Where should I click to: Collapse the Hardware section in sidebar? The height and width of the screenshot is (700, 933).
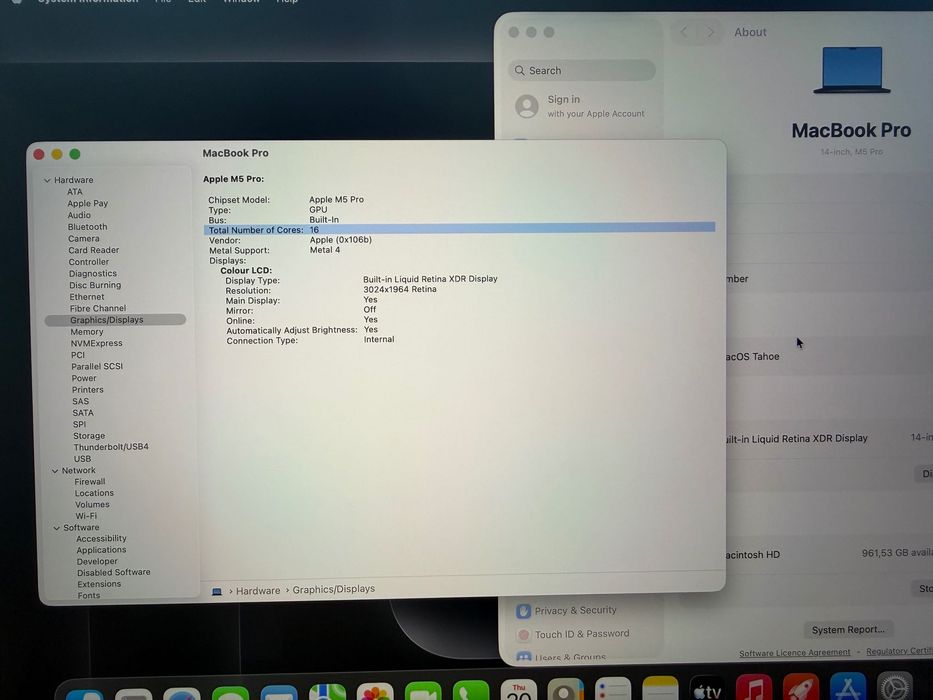(47, 180)
